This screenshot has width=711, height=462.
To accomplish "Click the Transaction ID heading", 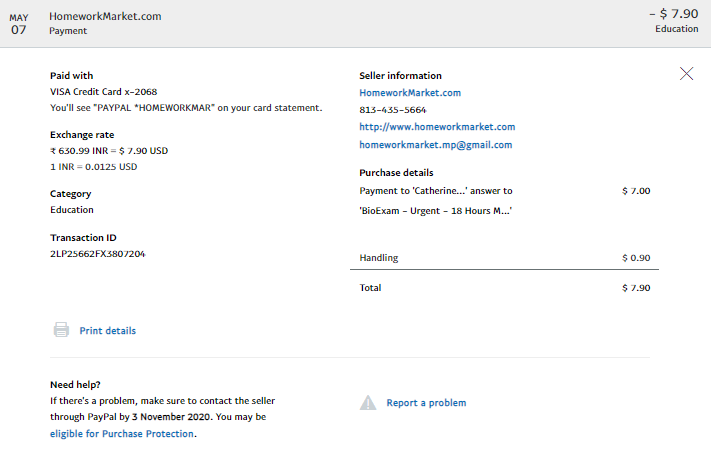I will 83,238.
